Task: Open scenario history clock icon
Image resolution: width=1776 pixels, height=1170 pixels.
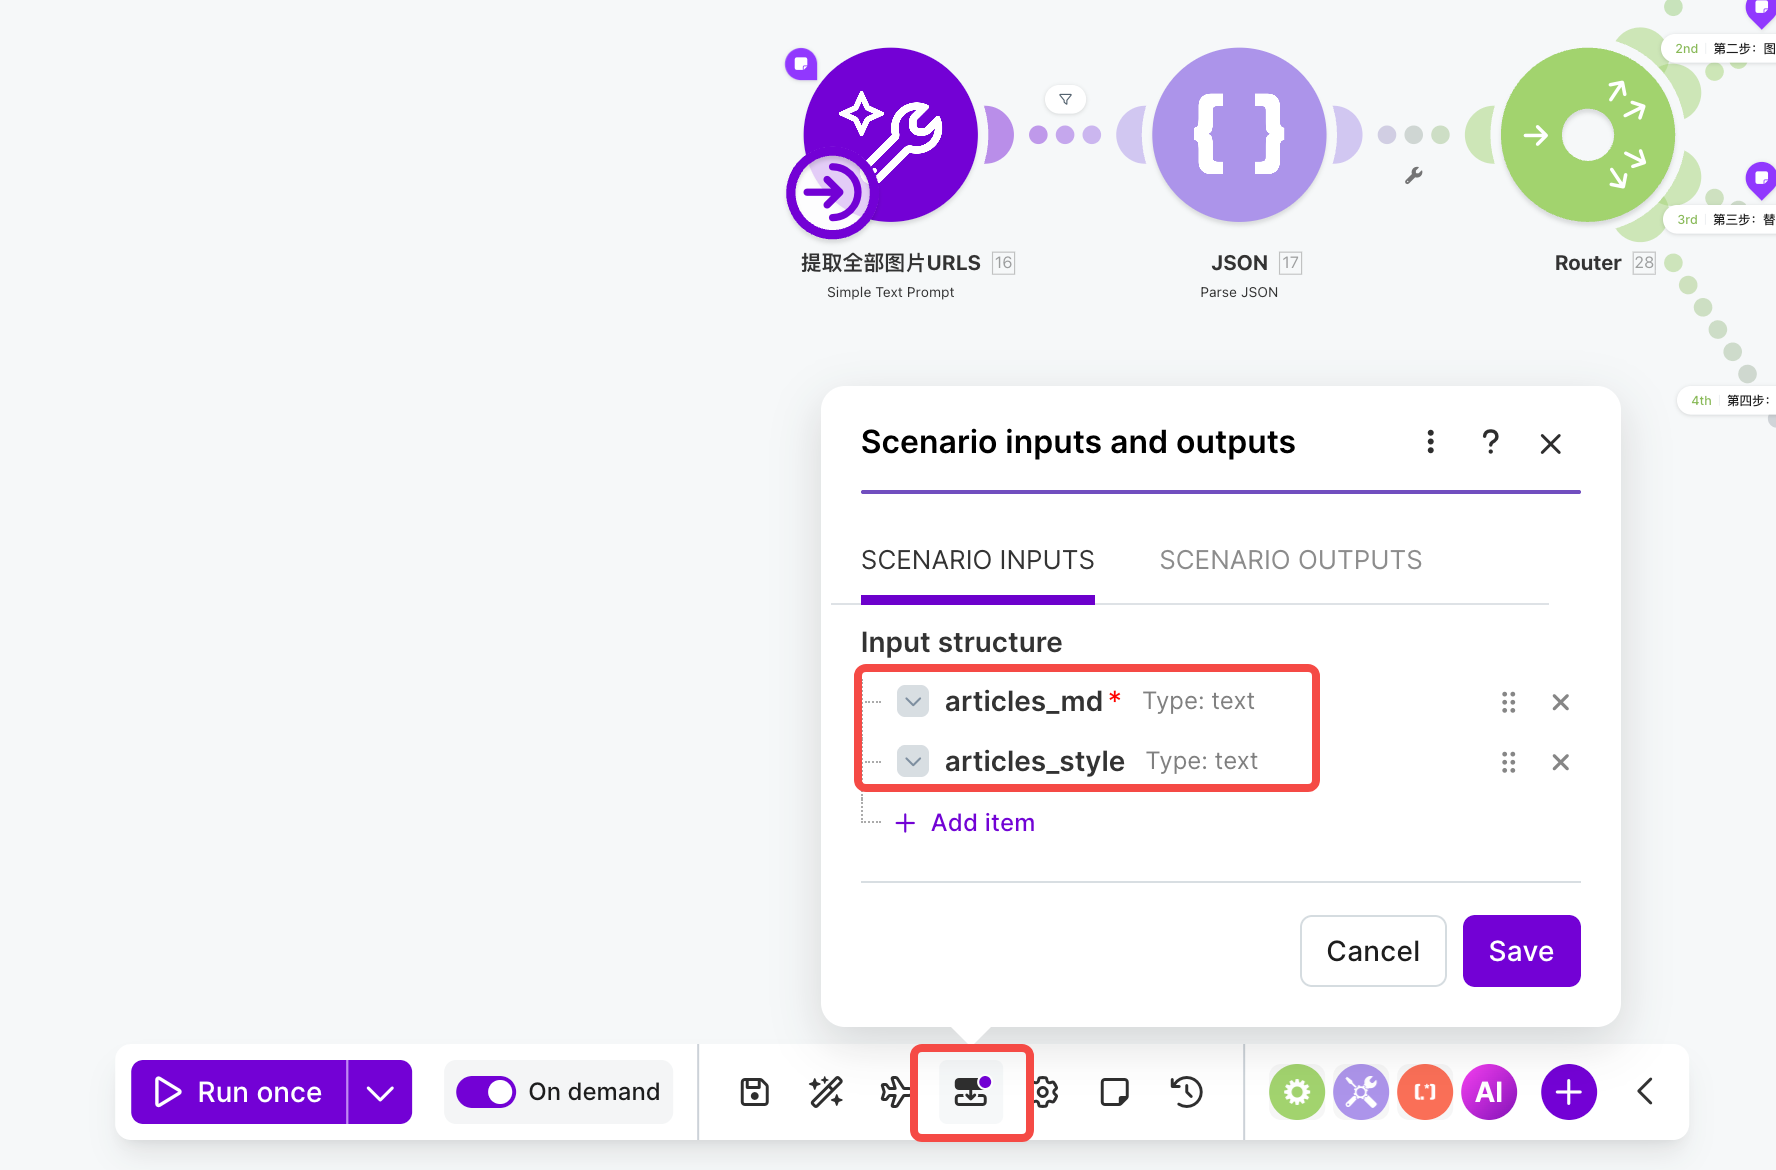Action: coord(1186,1092)
